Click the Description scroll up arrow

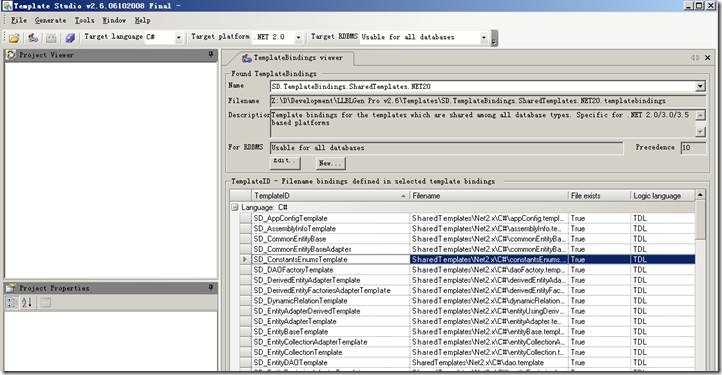pyautogui.click(x=700, y=115)
